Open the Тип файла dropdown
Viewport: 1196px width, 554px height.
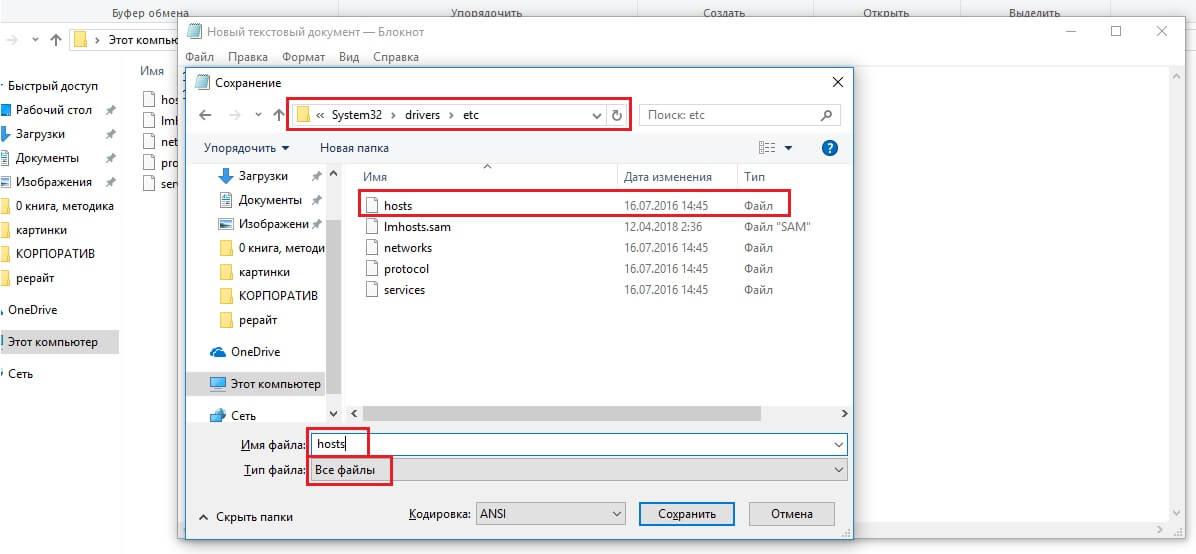[x=578, y=470]
